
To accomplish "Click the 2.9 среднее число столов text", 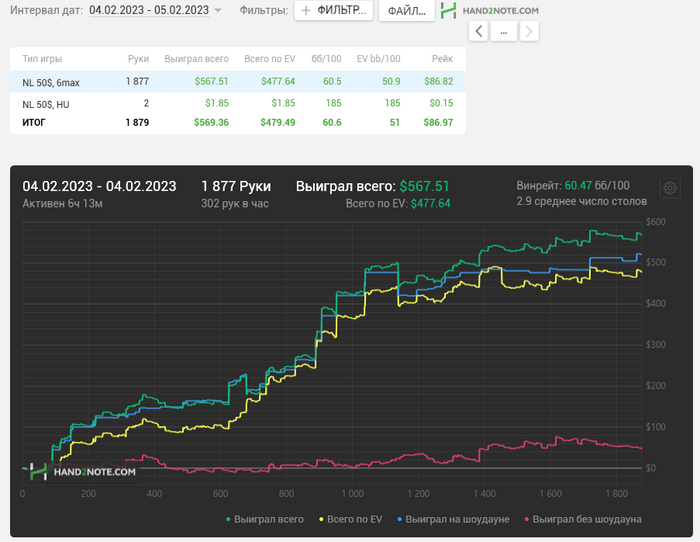I will [x=582, y=201].
